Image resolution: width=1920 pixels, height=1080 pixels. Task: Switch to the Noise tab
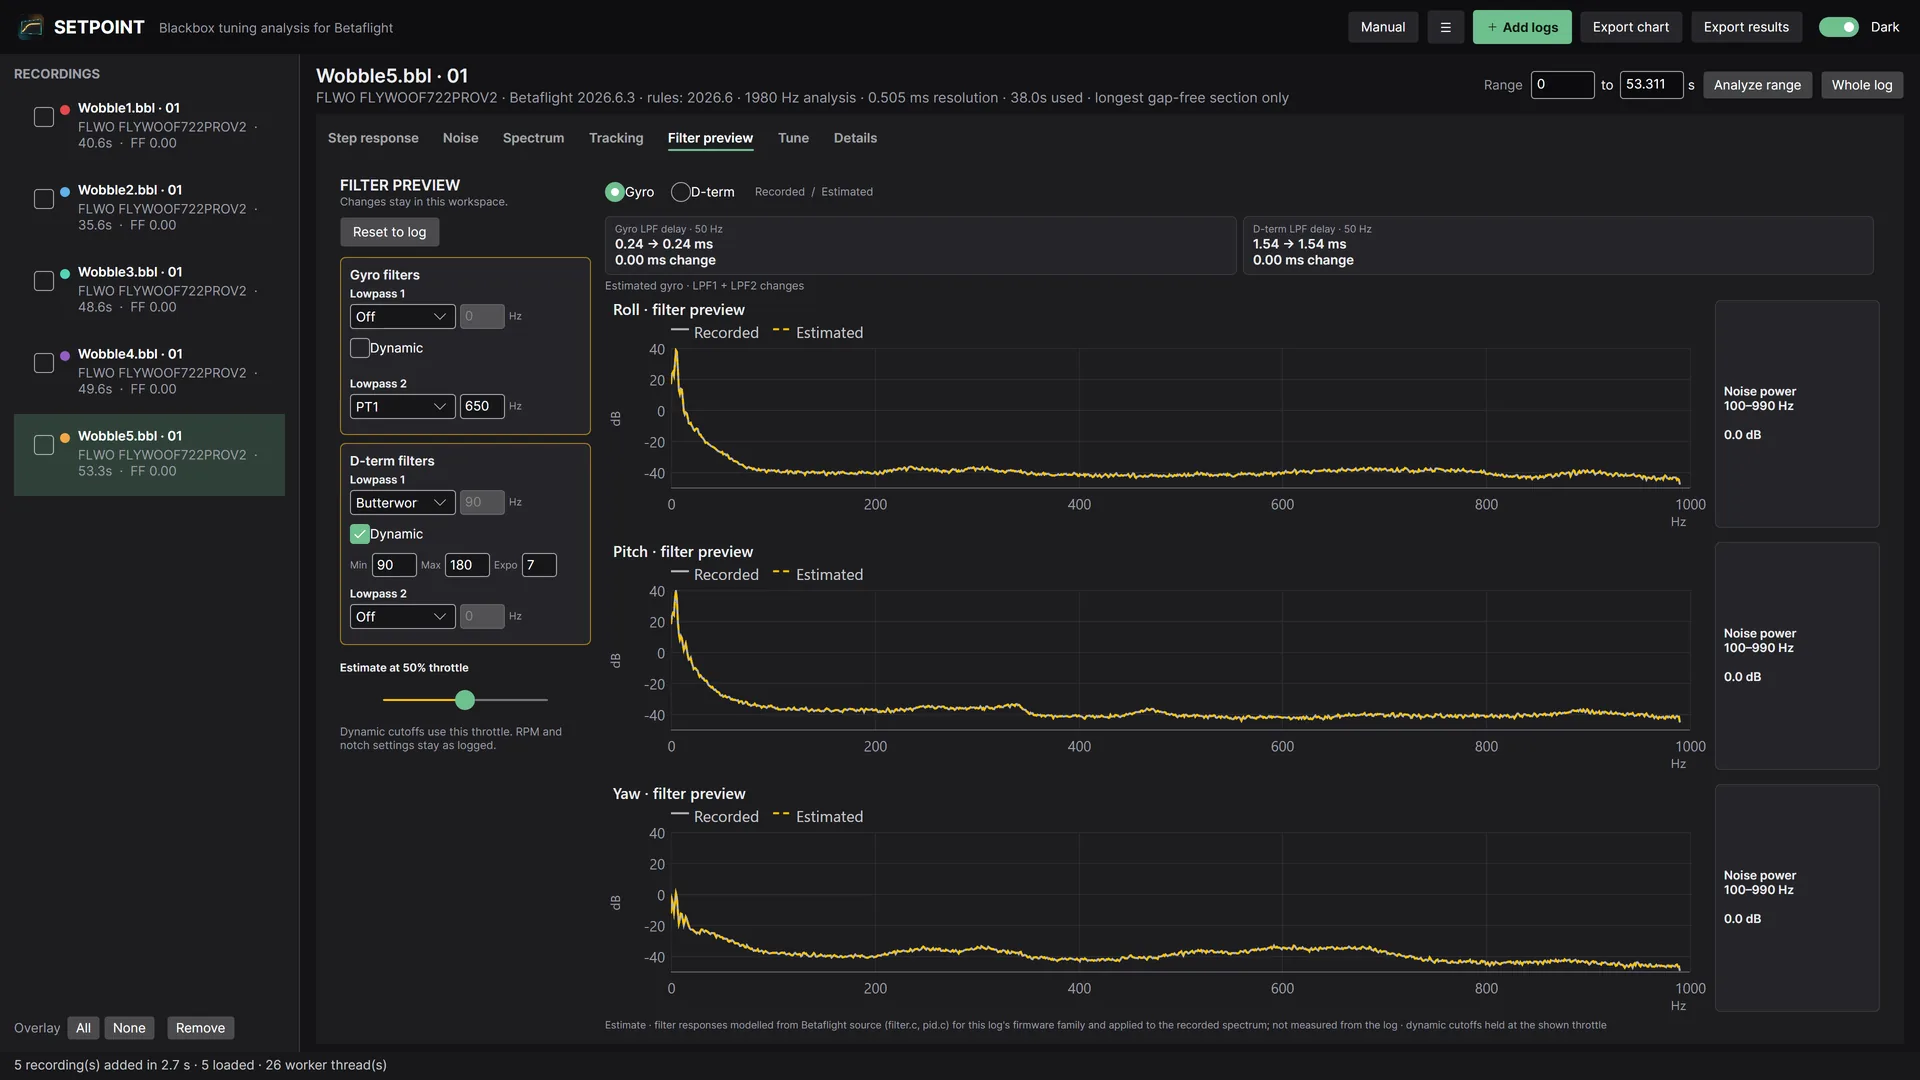coord(460,138)
